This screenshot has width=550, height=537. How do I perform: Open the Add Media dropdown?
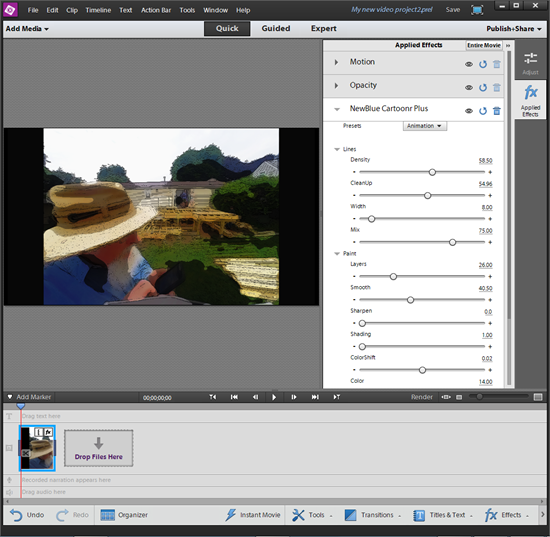point(27,29)
